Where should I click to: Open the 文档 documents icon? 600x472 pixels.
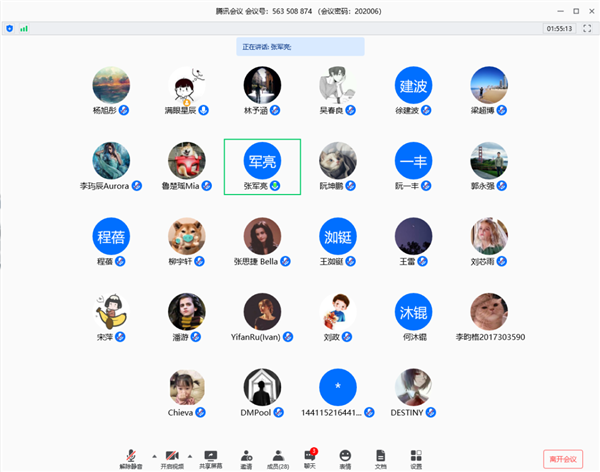[x=380, y=457]
